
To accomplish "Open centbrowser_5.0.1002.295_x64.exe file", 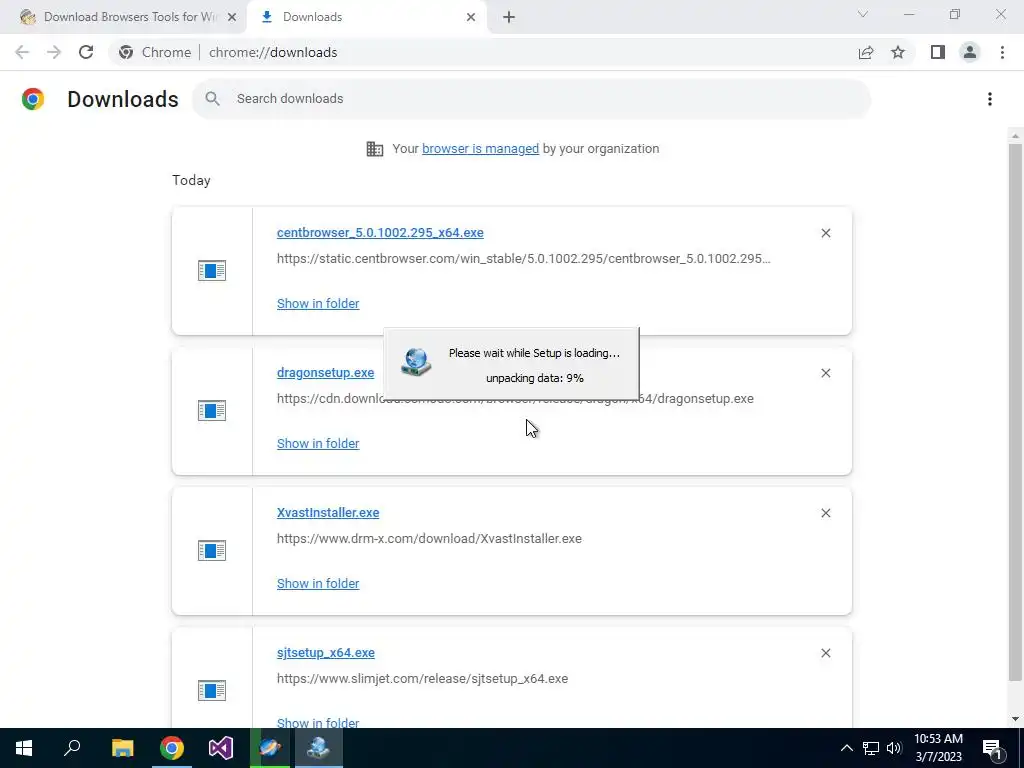I will (x=380, y=232).
